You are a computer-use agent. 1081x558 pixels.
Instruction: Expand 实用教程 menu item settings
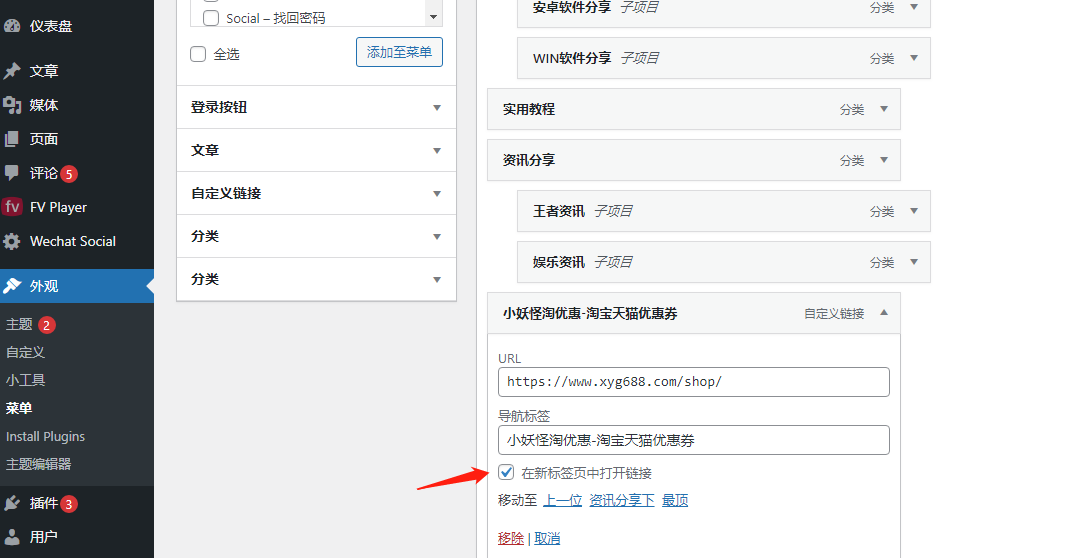coord(884,109)
